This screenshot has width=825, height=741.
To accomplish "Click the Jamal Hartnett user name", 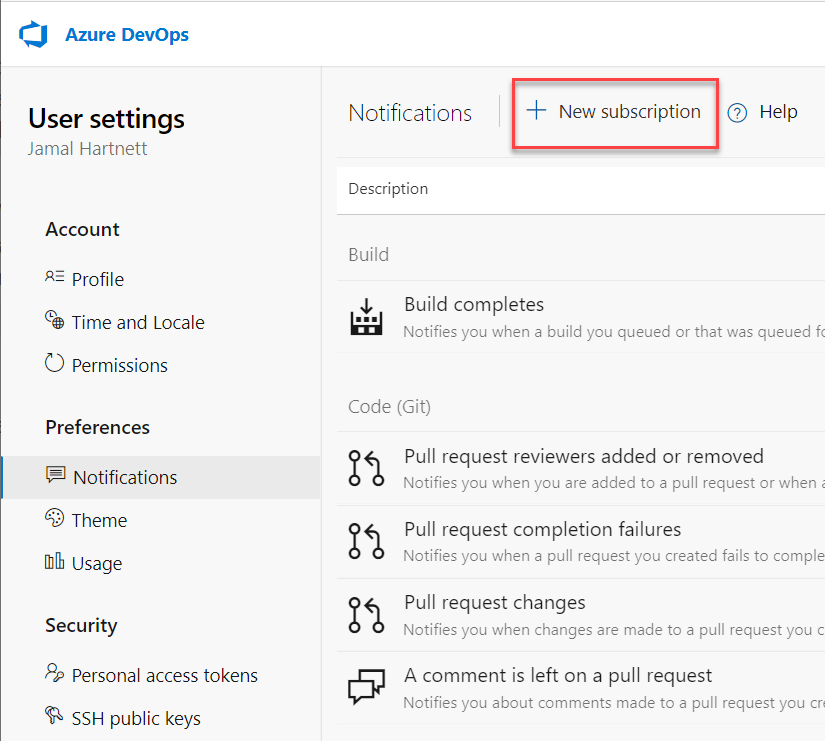I will tap(87, 149).
